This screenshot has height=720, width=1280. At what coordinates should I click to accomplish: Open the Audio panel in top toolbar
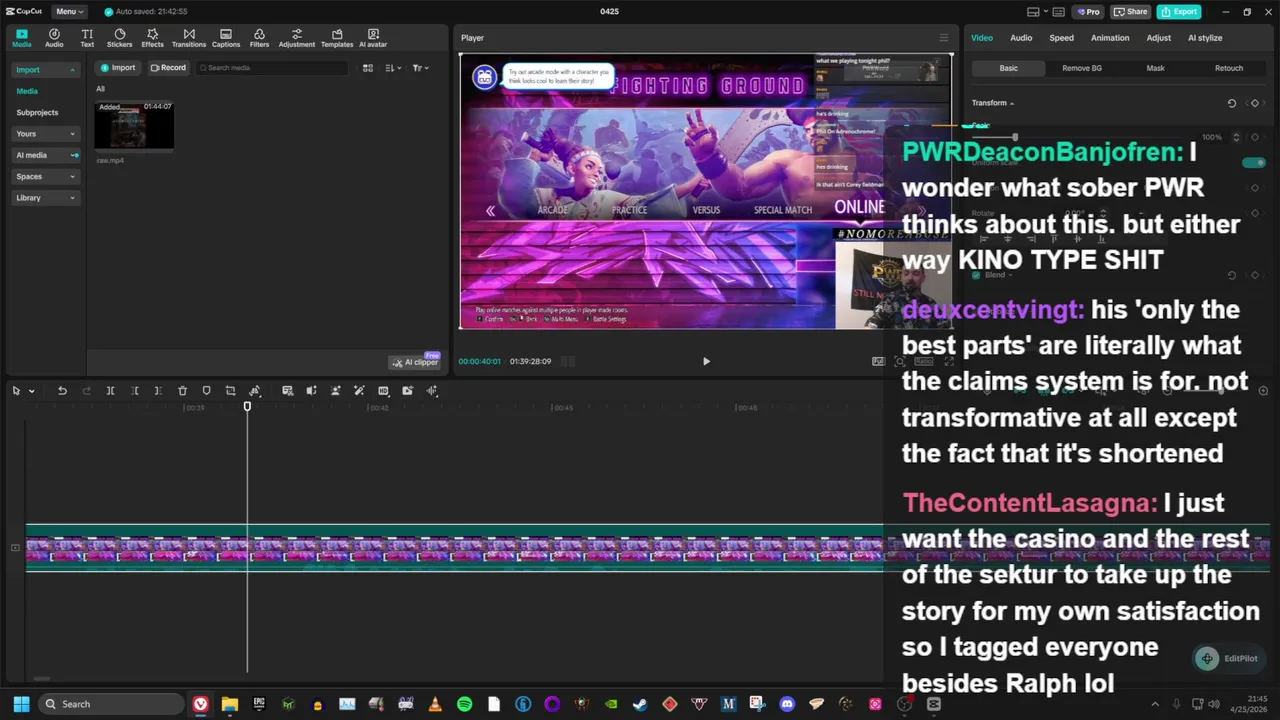tap(54, 38)
